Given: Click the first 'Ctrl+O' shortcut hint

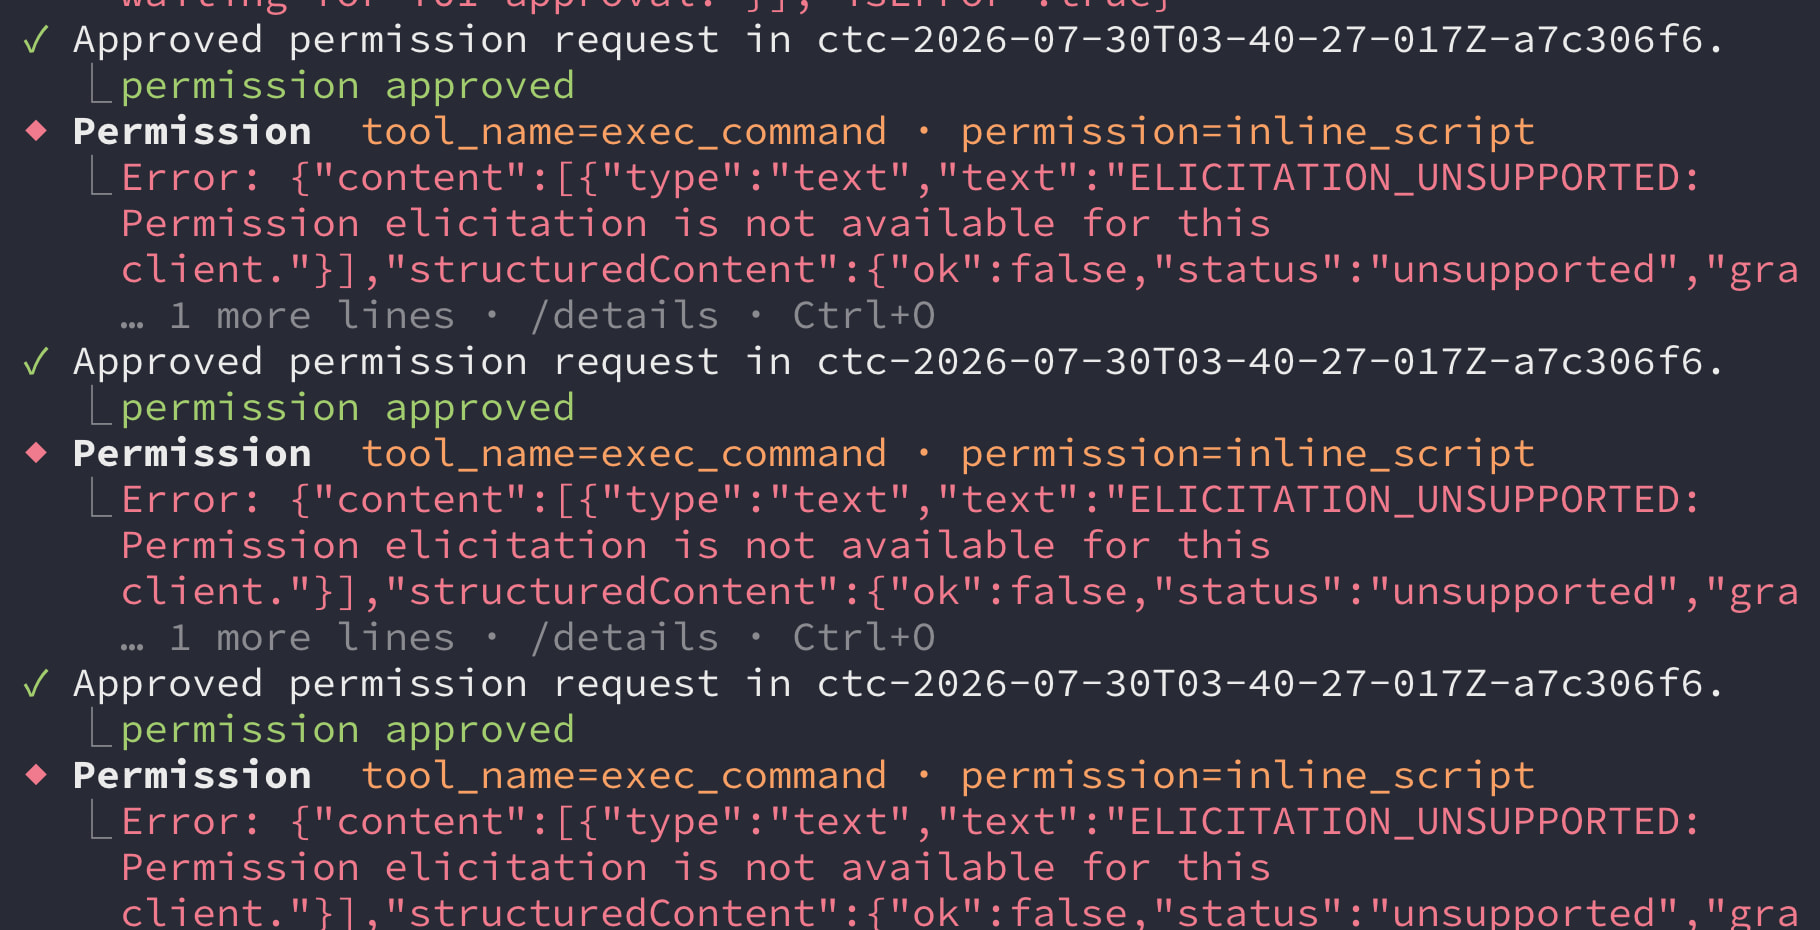Looking at the screenshot, I should point(864,316).
